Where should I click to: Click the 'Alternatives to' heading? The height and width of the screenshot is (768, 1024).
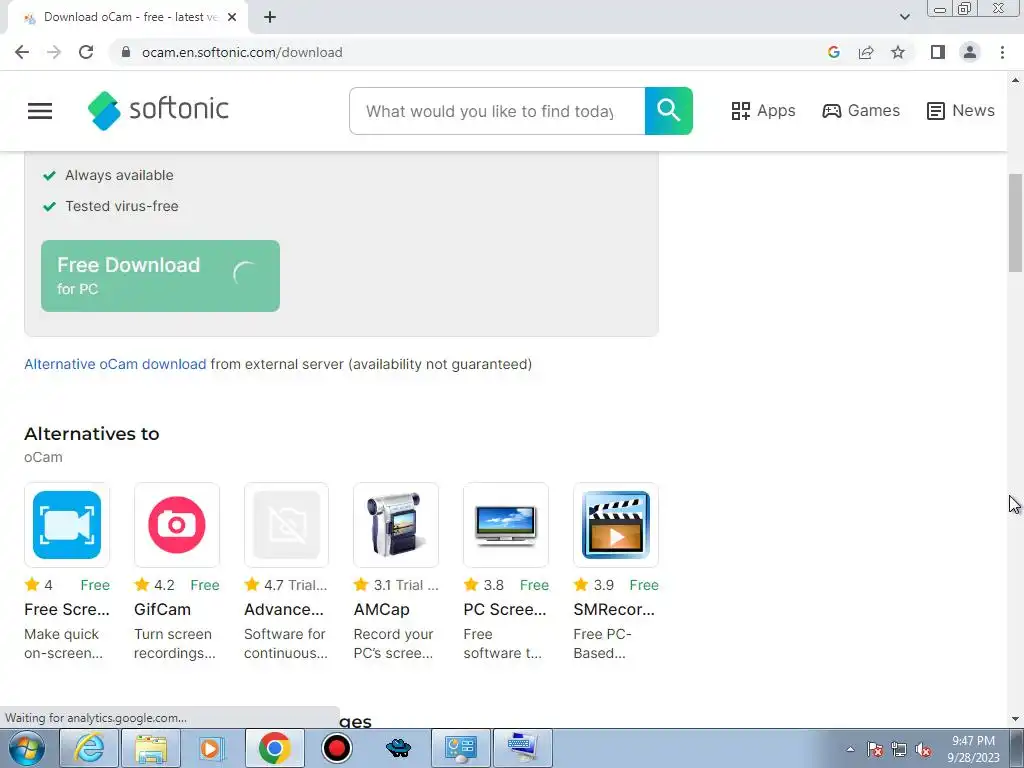pyautogui.click(x=91, y=434)
